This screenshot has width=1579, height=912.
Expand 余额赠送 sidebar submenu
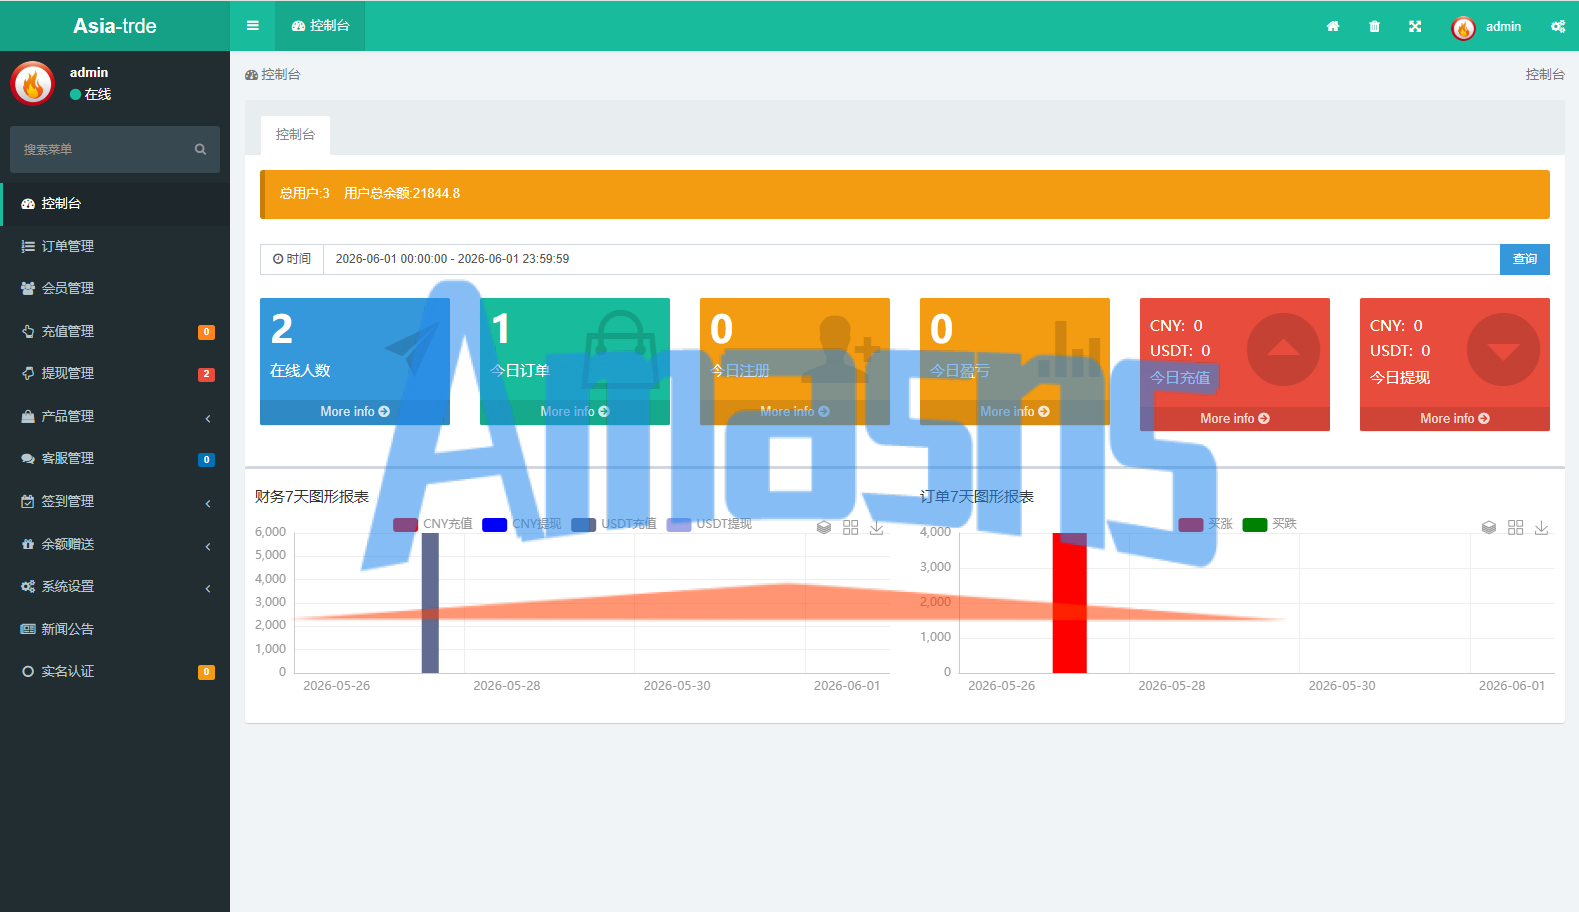115,544
